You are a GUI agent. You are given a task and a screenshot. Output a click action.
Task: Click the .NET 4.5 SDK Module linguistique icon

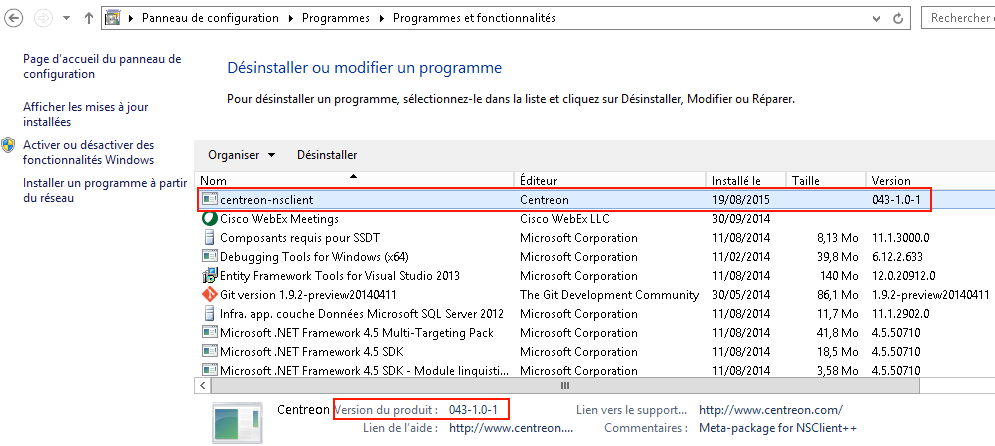(209, 369)
